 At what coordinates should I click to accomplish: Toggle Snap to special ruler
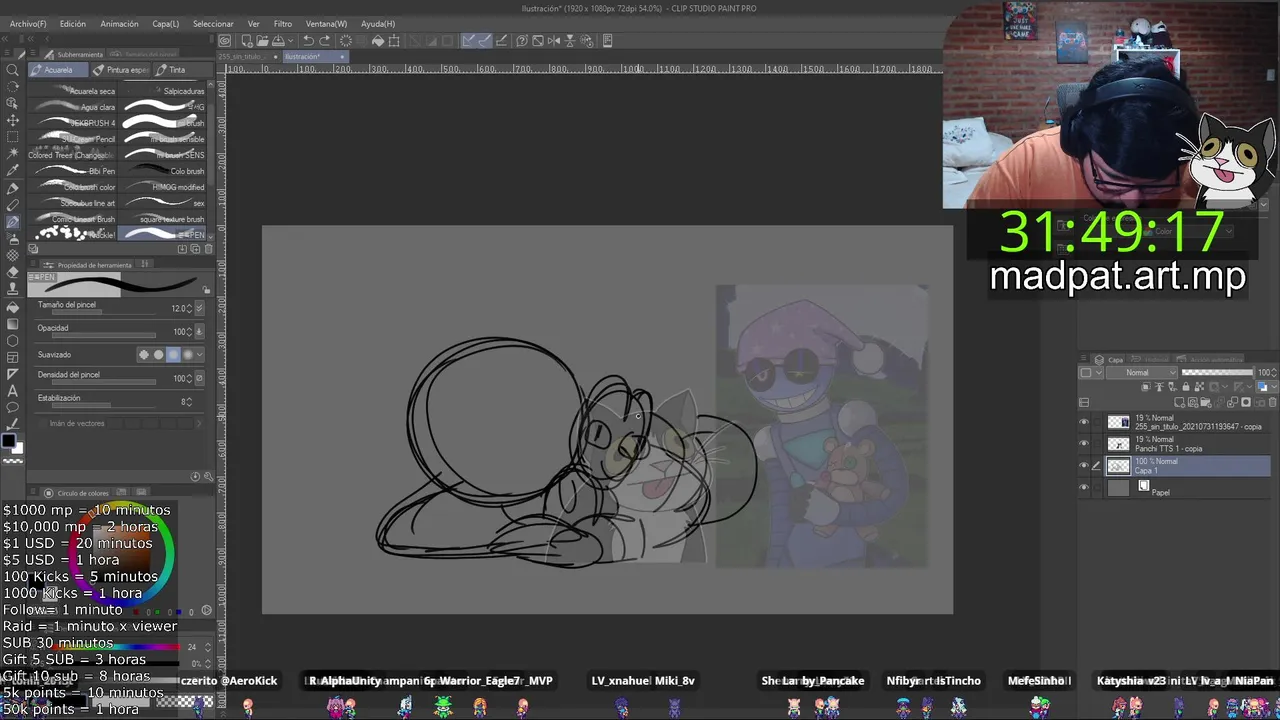point(485,41)
